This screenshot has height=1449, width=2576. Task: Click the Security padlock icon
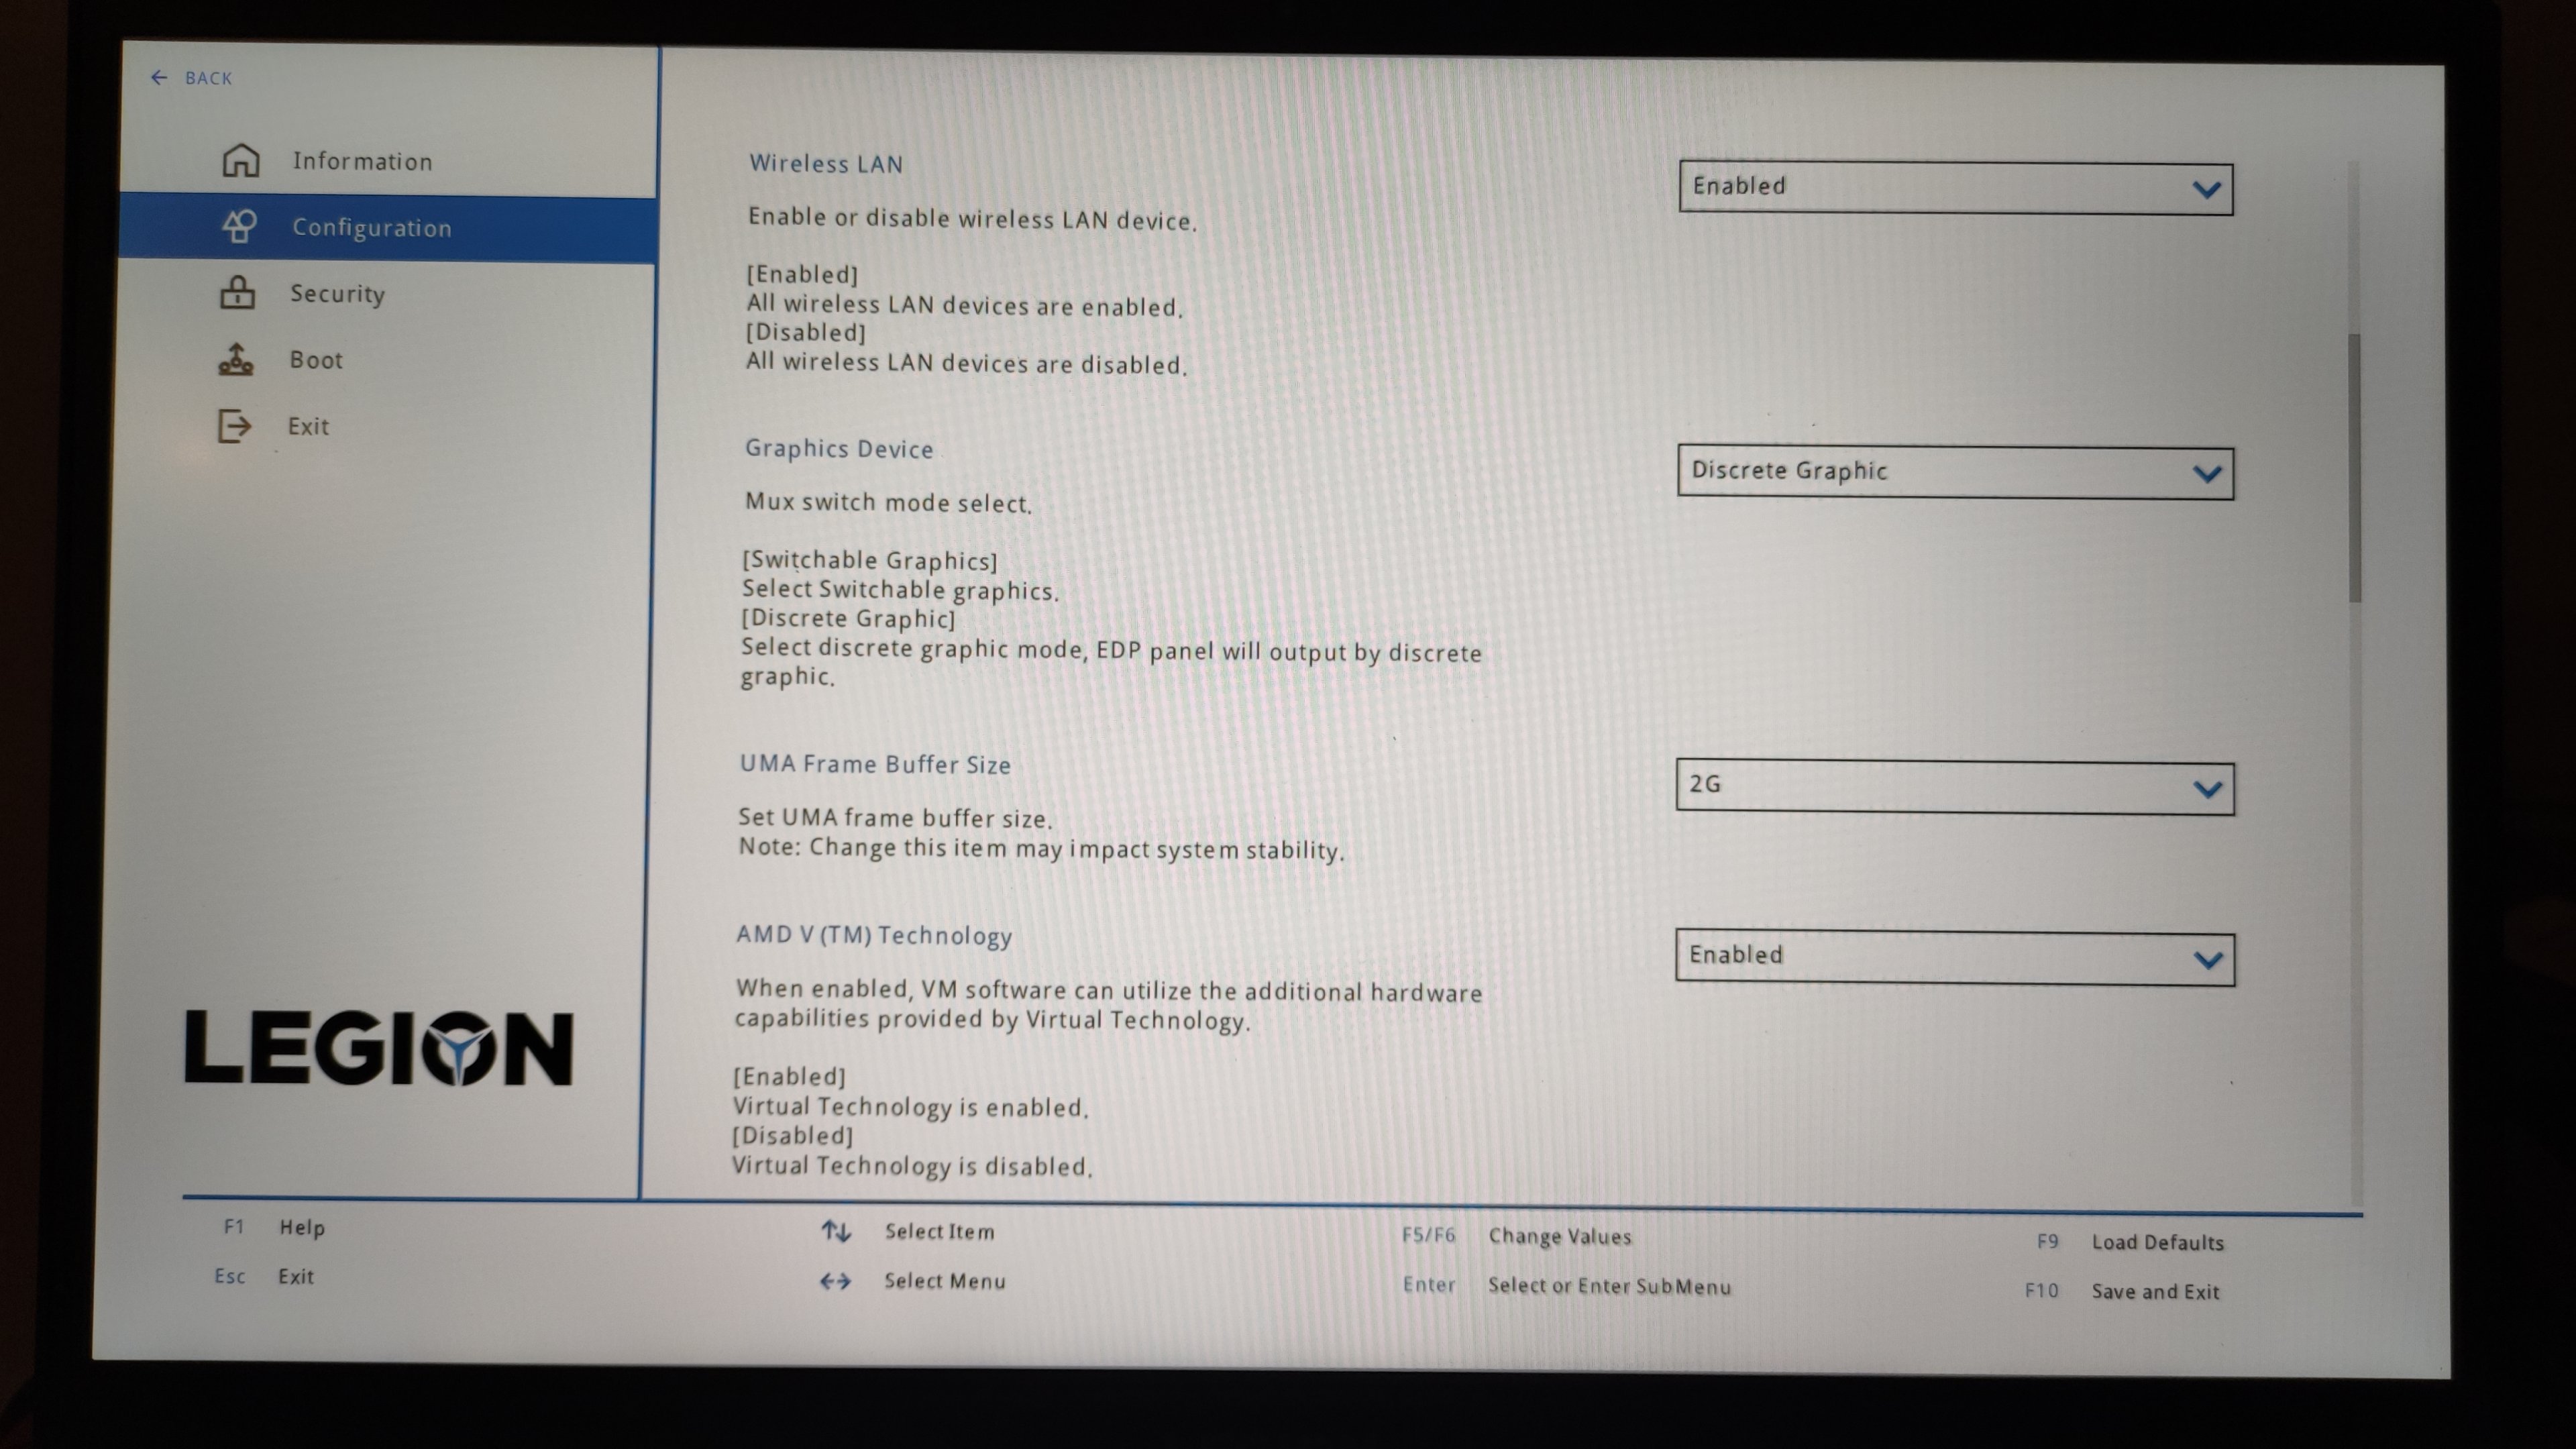tap(237, 293)
